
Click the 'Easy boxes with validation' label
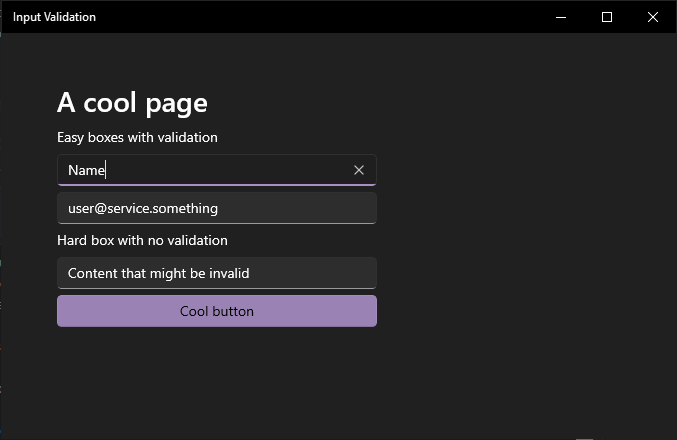(137, 137)
